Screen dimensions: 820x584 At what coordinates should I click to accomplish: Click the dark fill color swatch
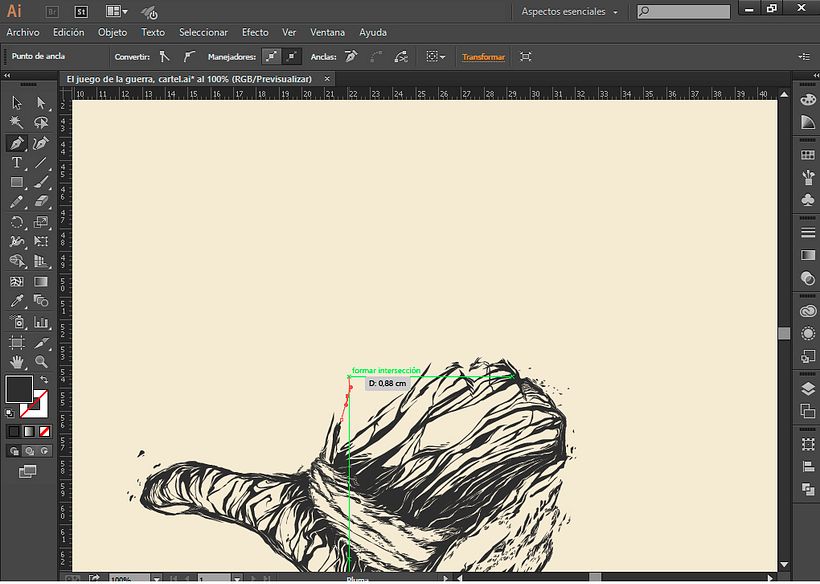(19, 389)
